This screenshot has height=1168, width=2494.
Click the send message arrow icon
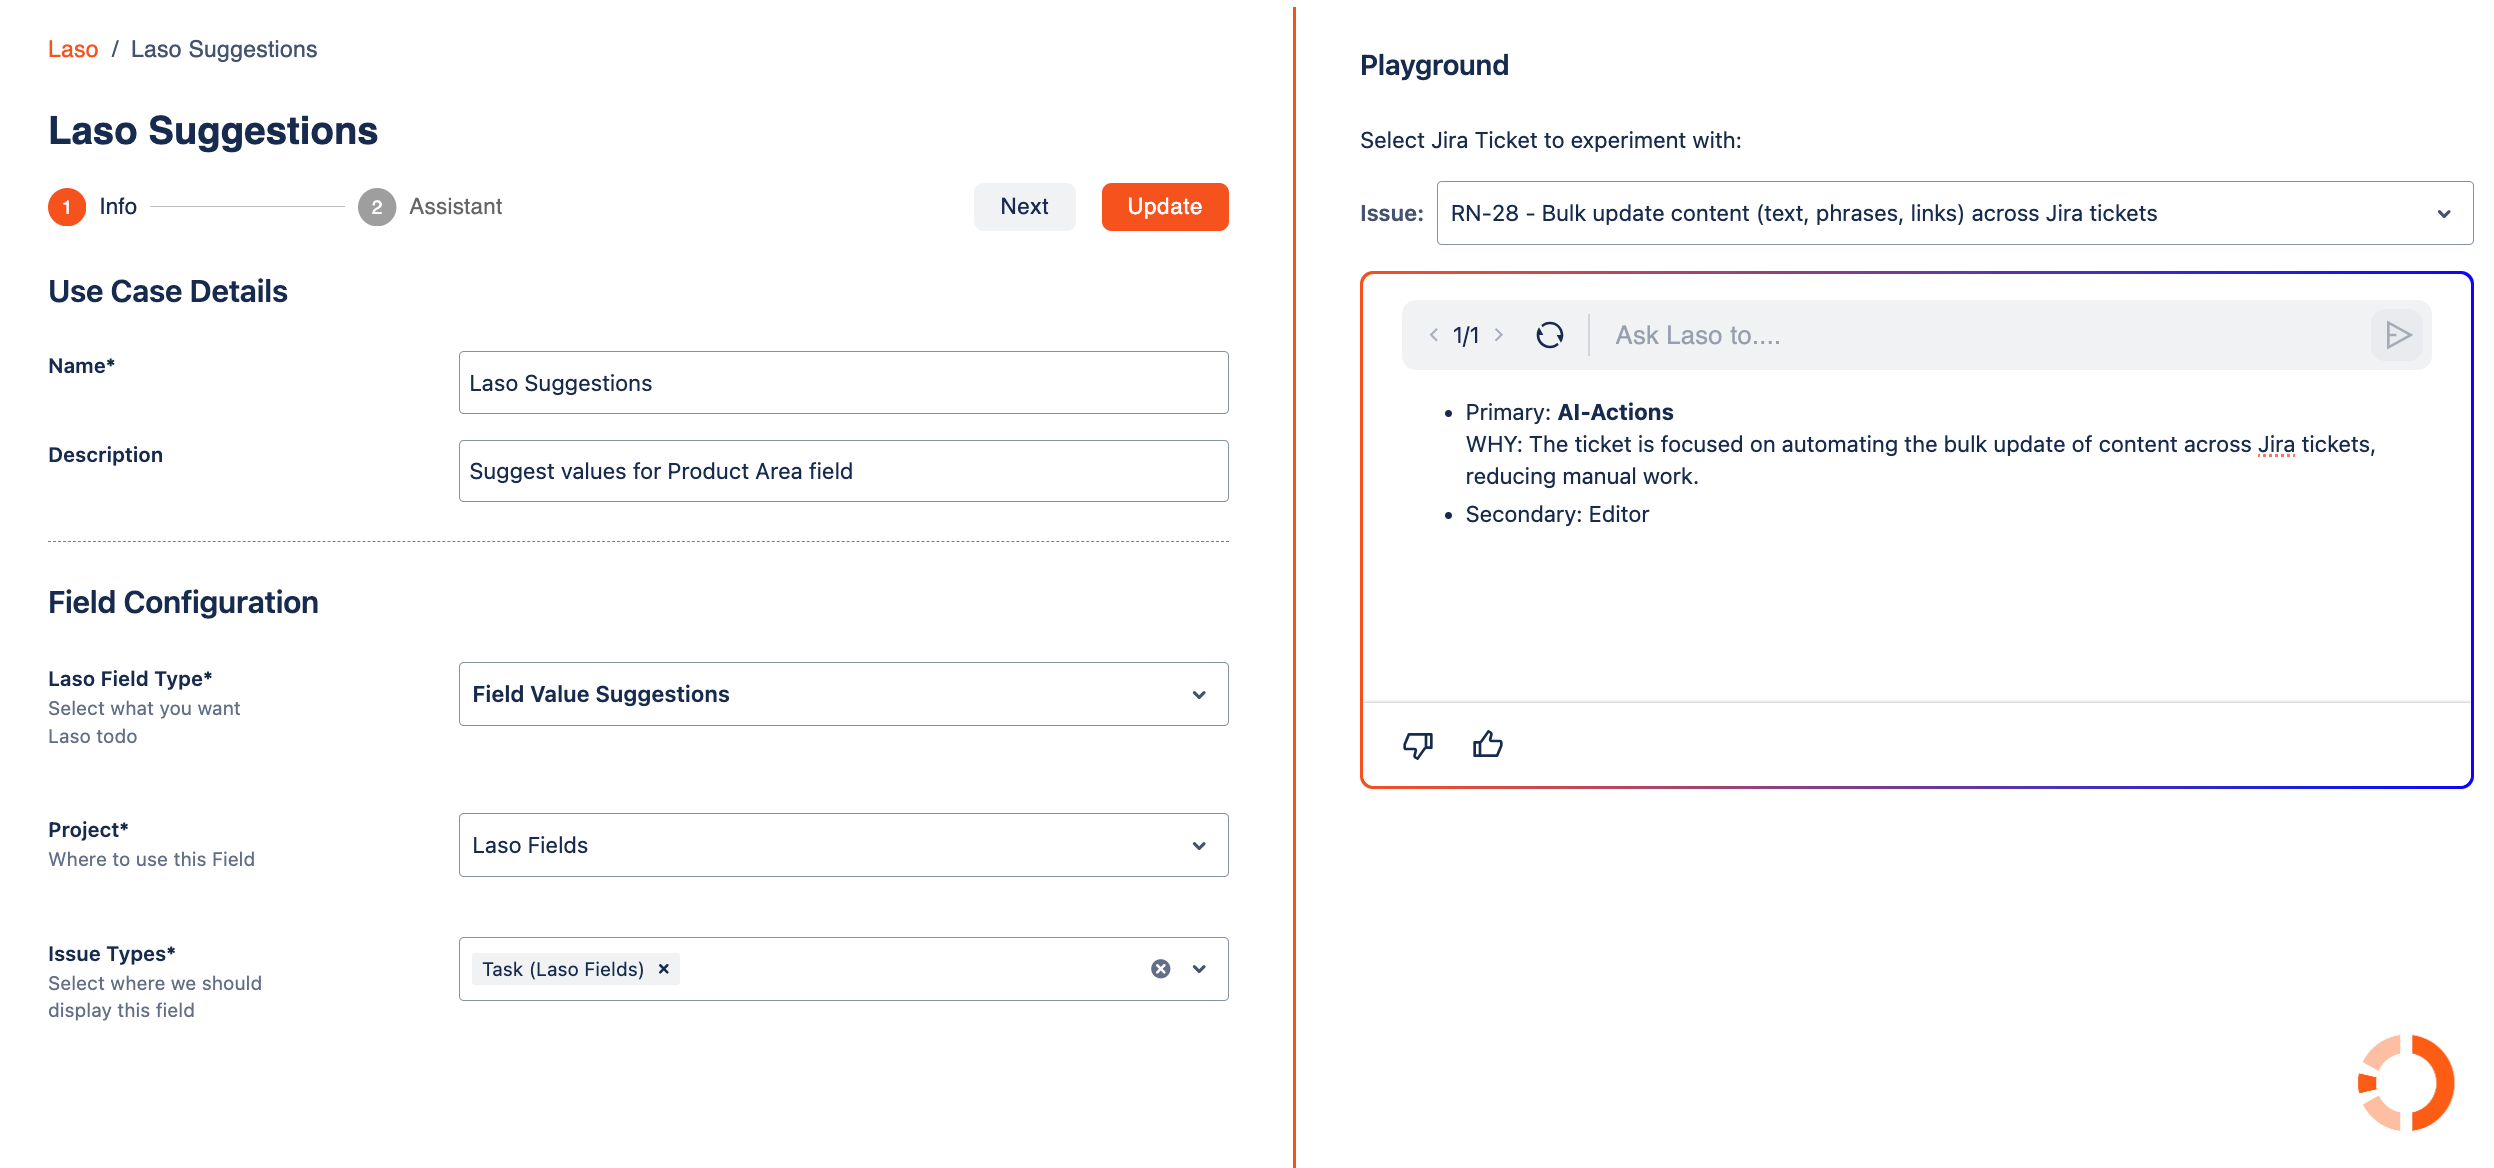click(x=2398, y=335)
